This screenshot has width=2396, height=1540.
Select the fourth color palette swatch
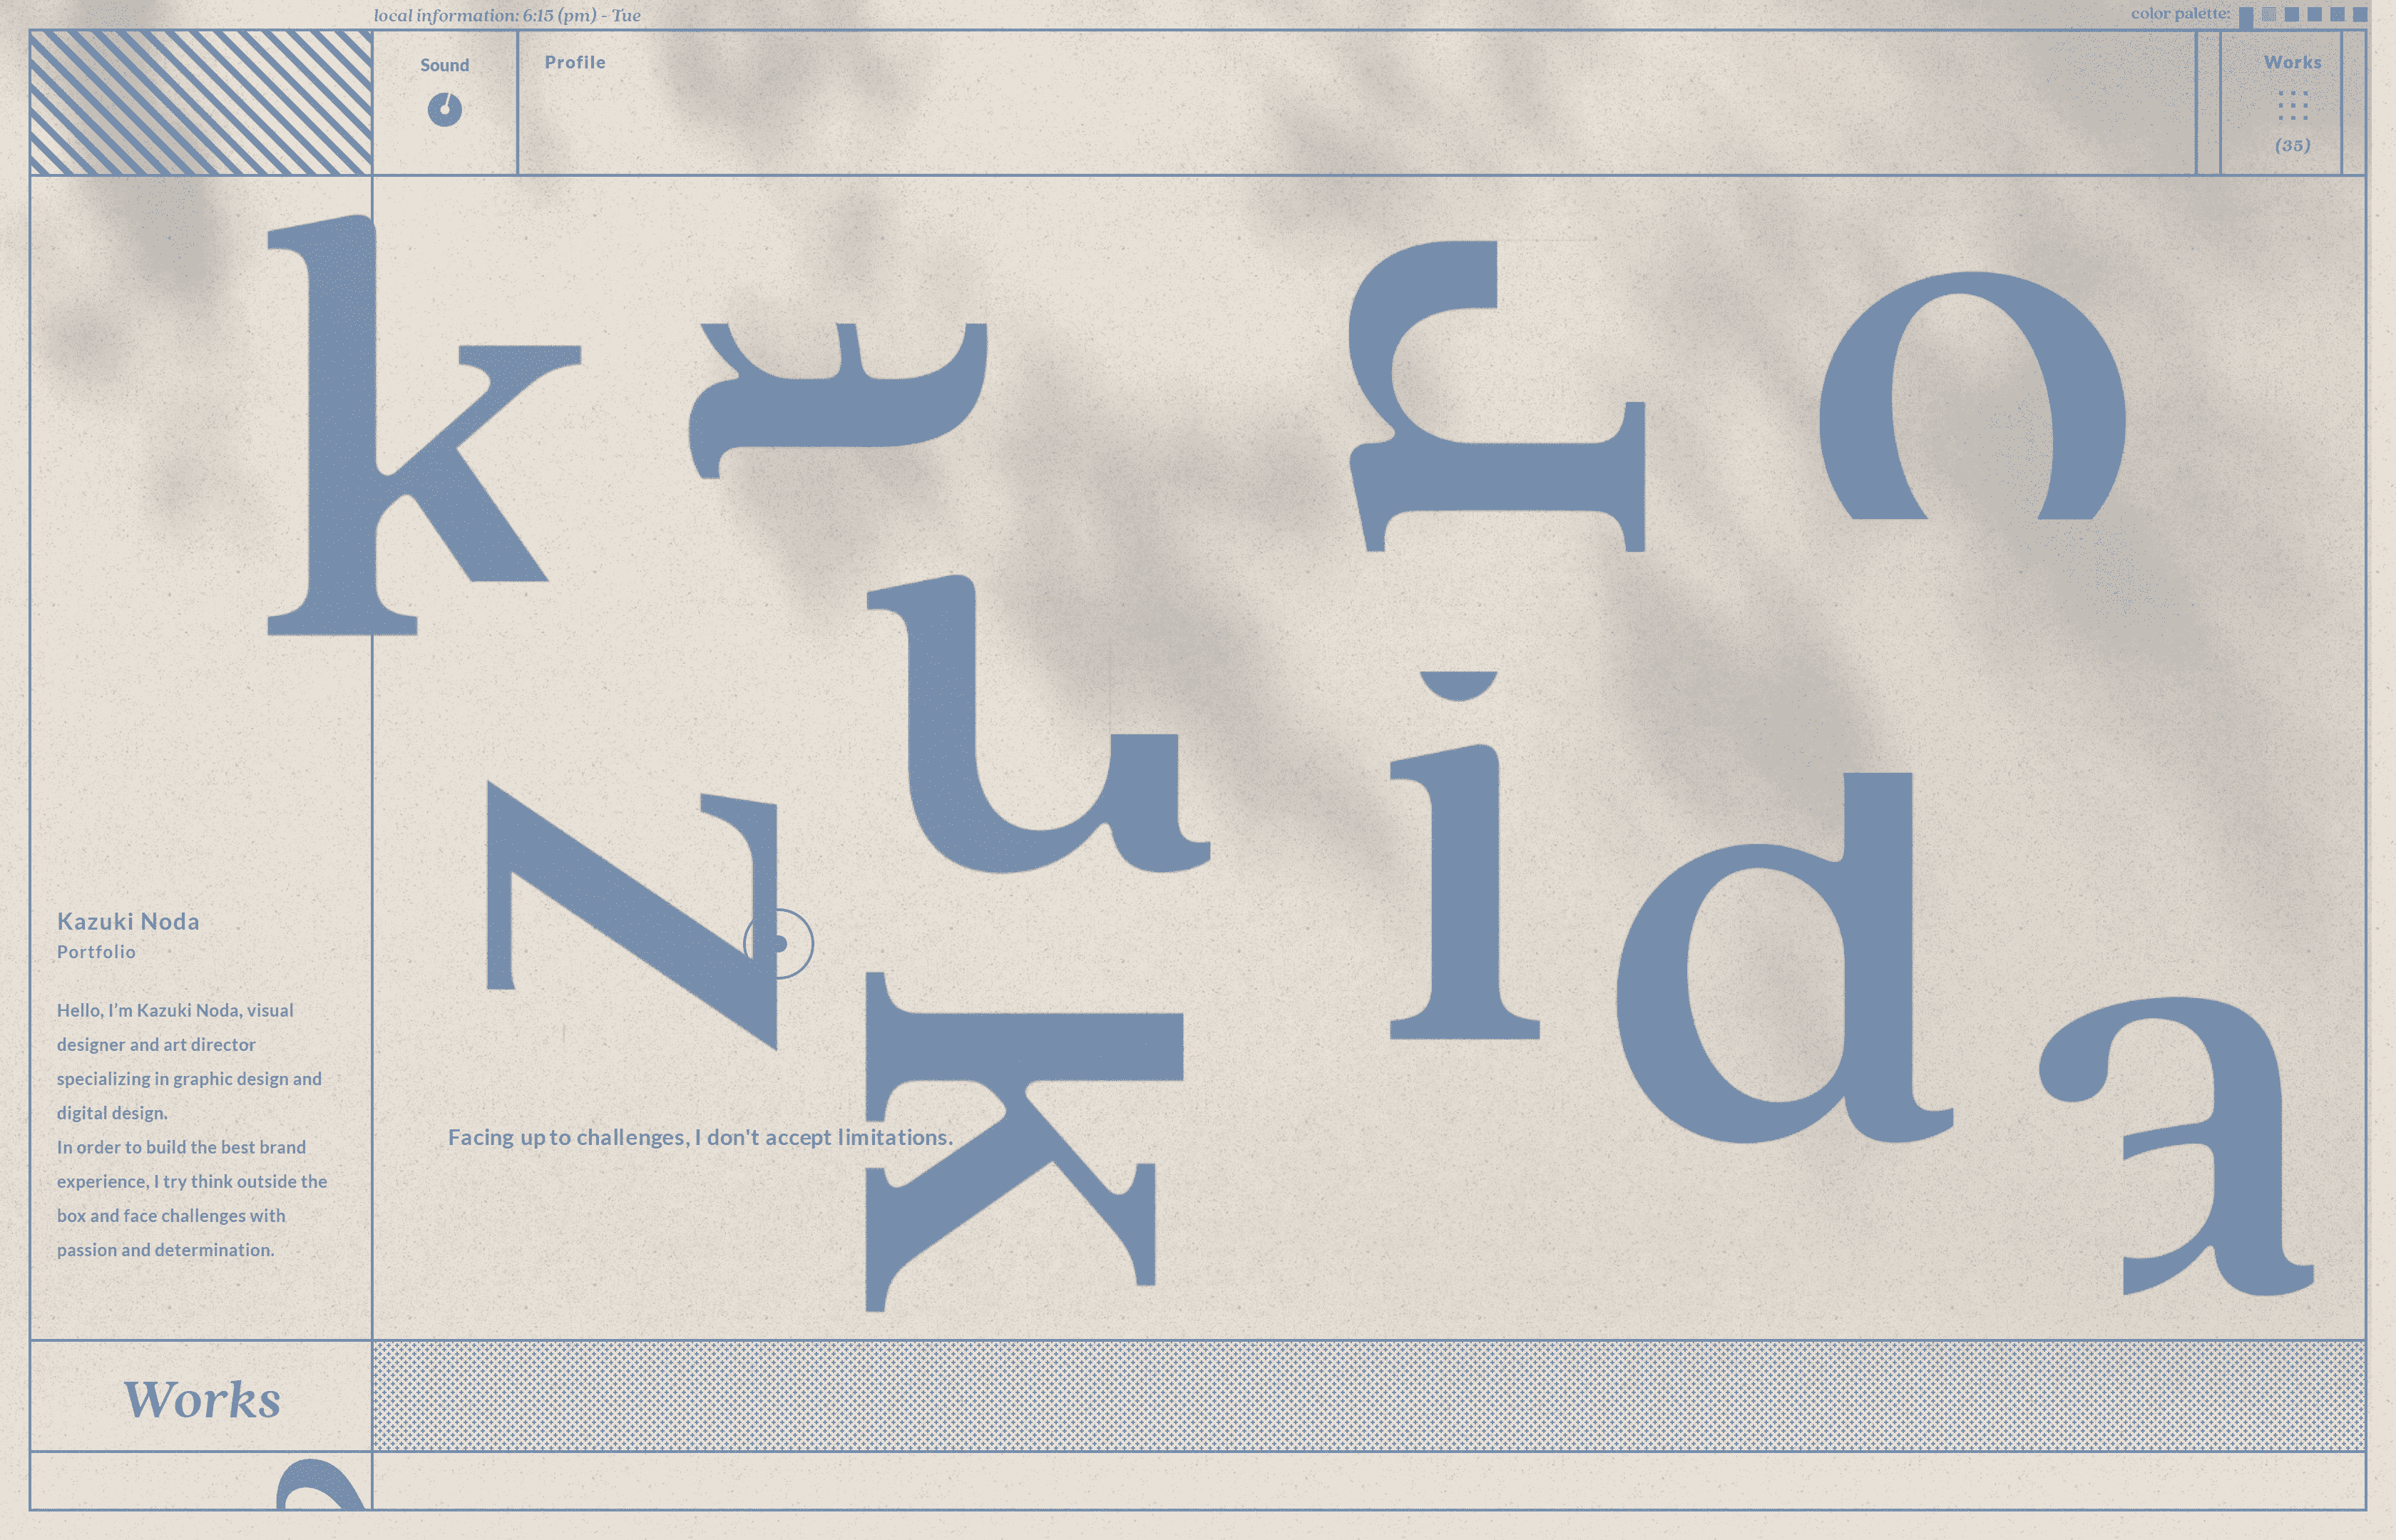click(x=2315, y=14)
